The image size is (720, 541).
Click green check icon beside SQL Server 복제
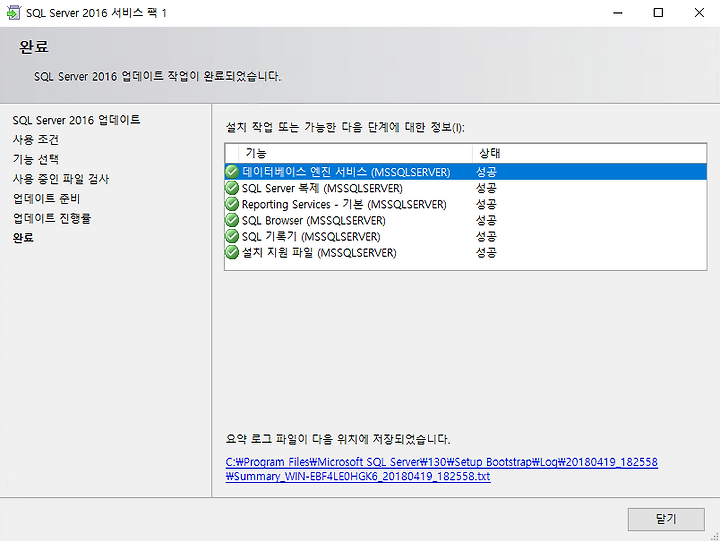point(232,188)
